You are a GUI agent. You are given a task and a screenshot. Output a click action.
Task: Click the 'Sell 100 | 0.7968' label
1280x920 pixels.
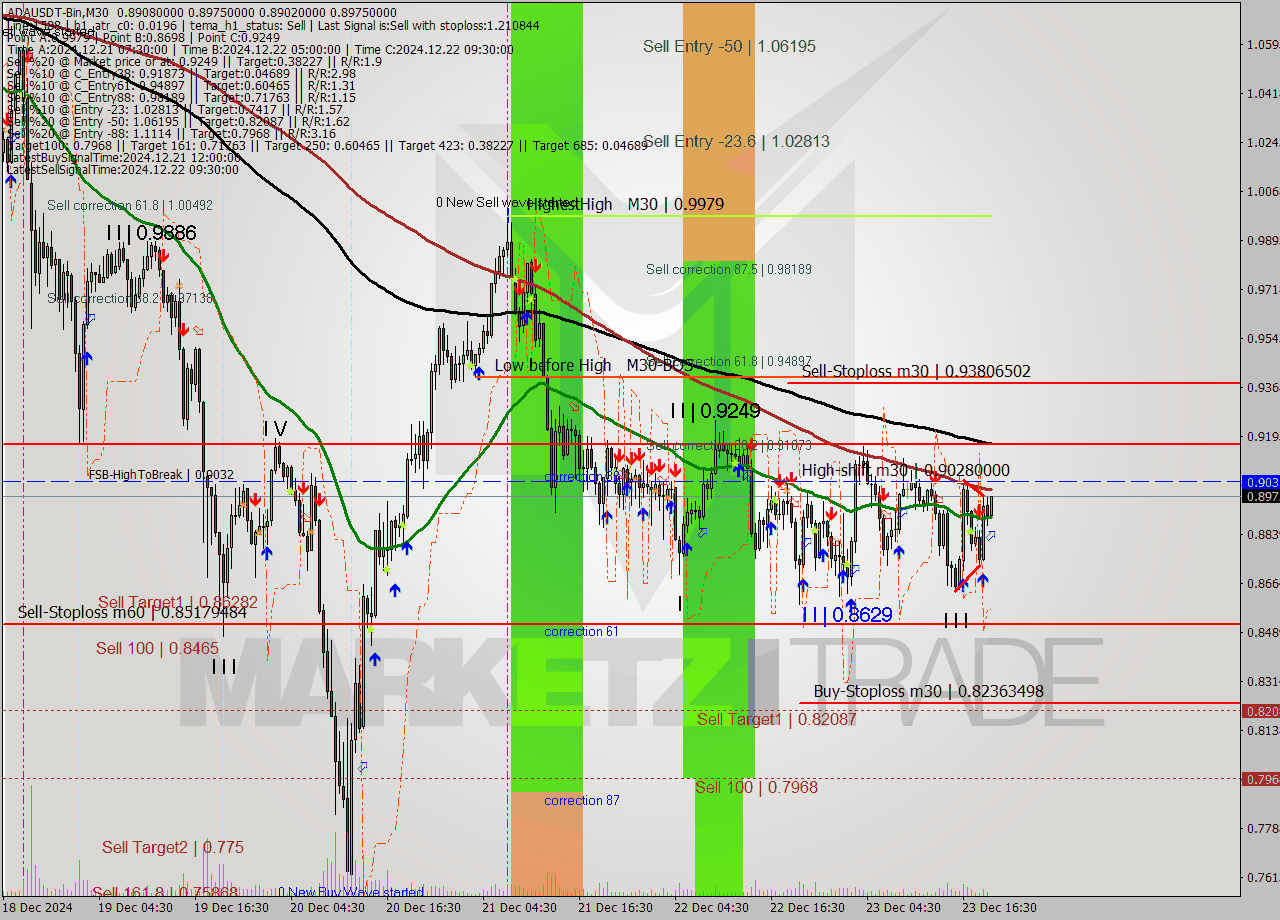click(756, 788)
